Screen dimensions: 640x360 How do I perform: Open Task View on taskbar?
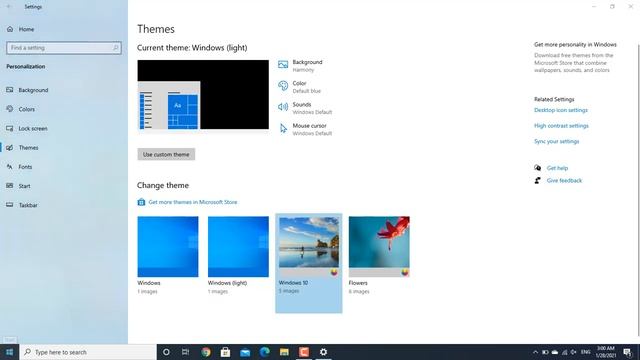tap(185, 352)
